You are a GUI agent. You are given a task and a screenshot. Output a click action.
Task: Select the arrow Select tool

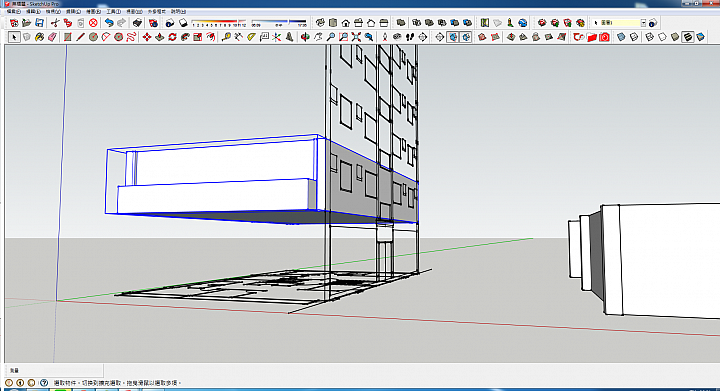pyautogui.click(x=14, y=37)
